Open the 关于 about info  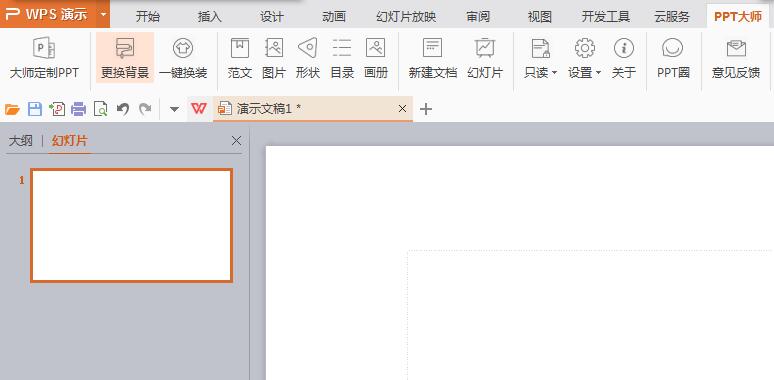click(623, 59)
